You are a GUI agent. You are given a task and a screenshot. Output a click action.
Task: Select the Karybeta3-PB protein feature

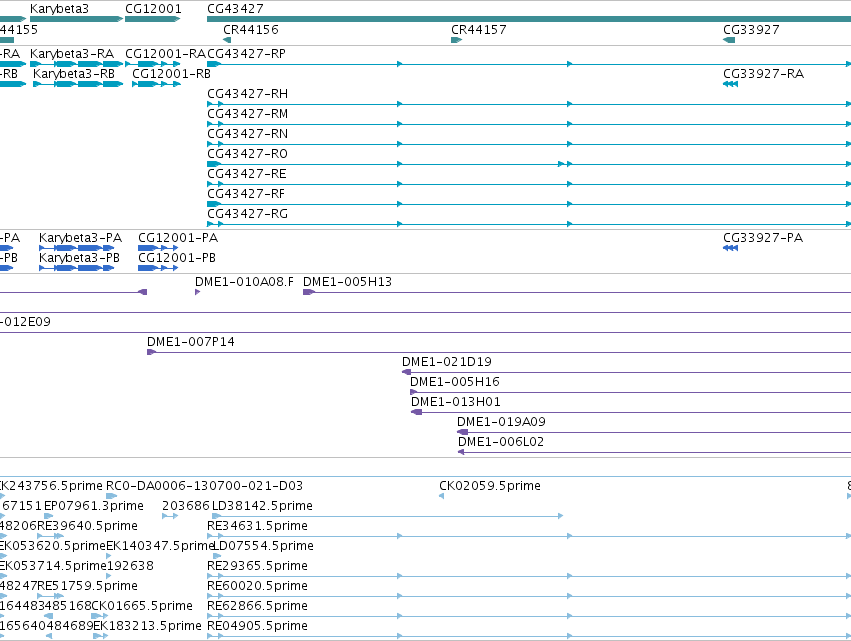coord(77,268)
